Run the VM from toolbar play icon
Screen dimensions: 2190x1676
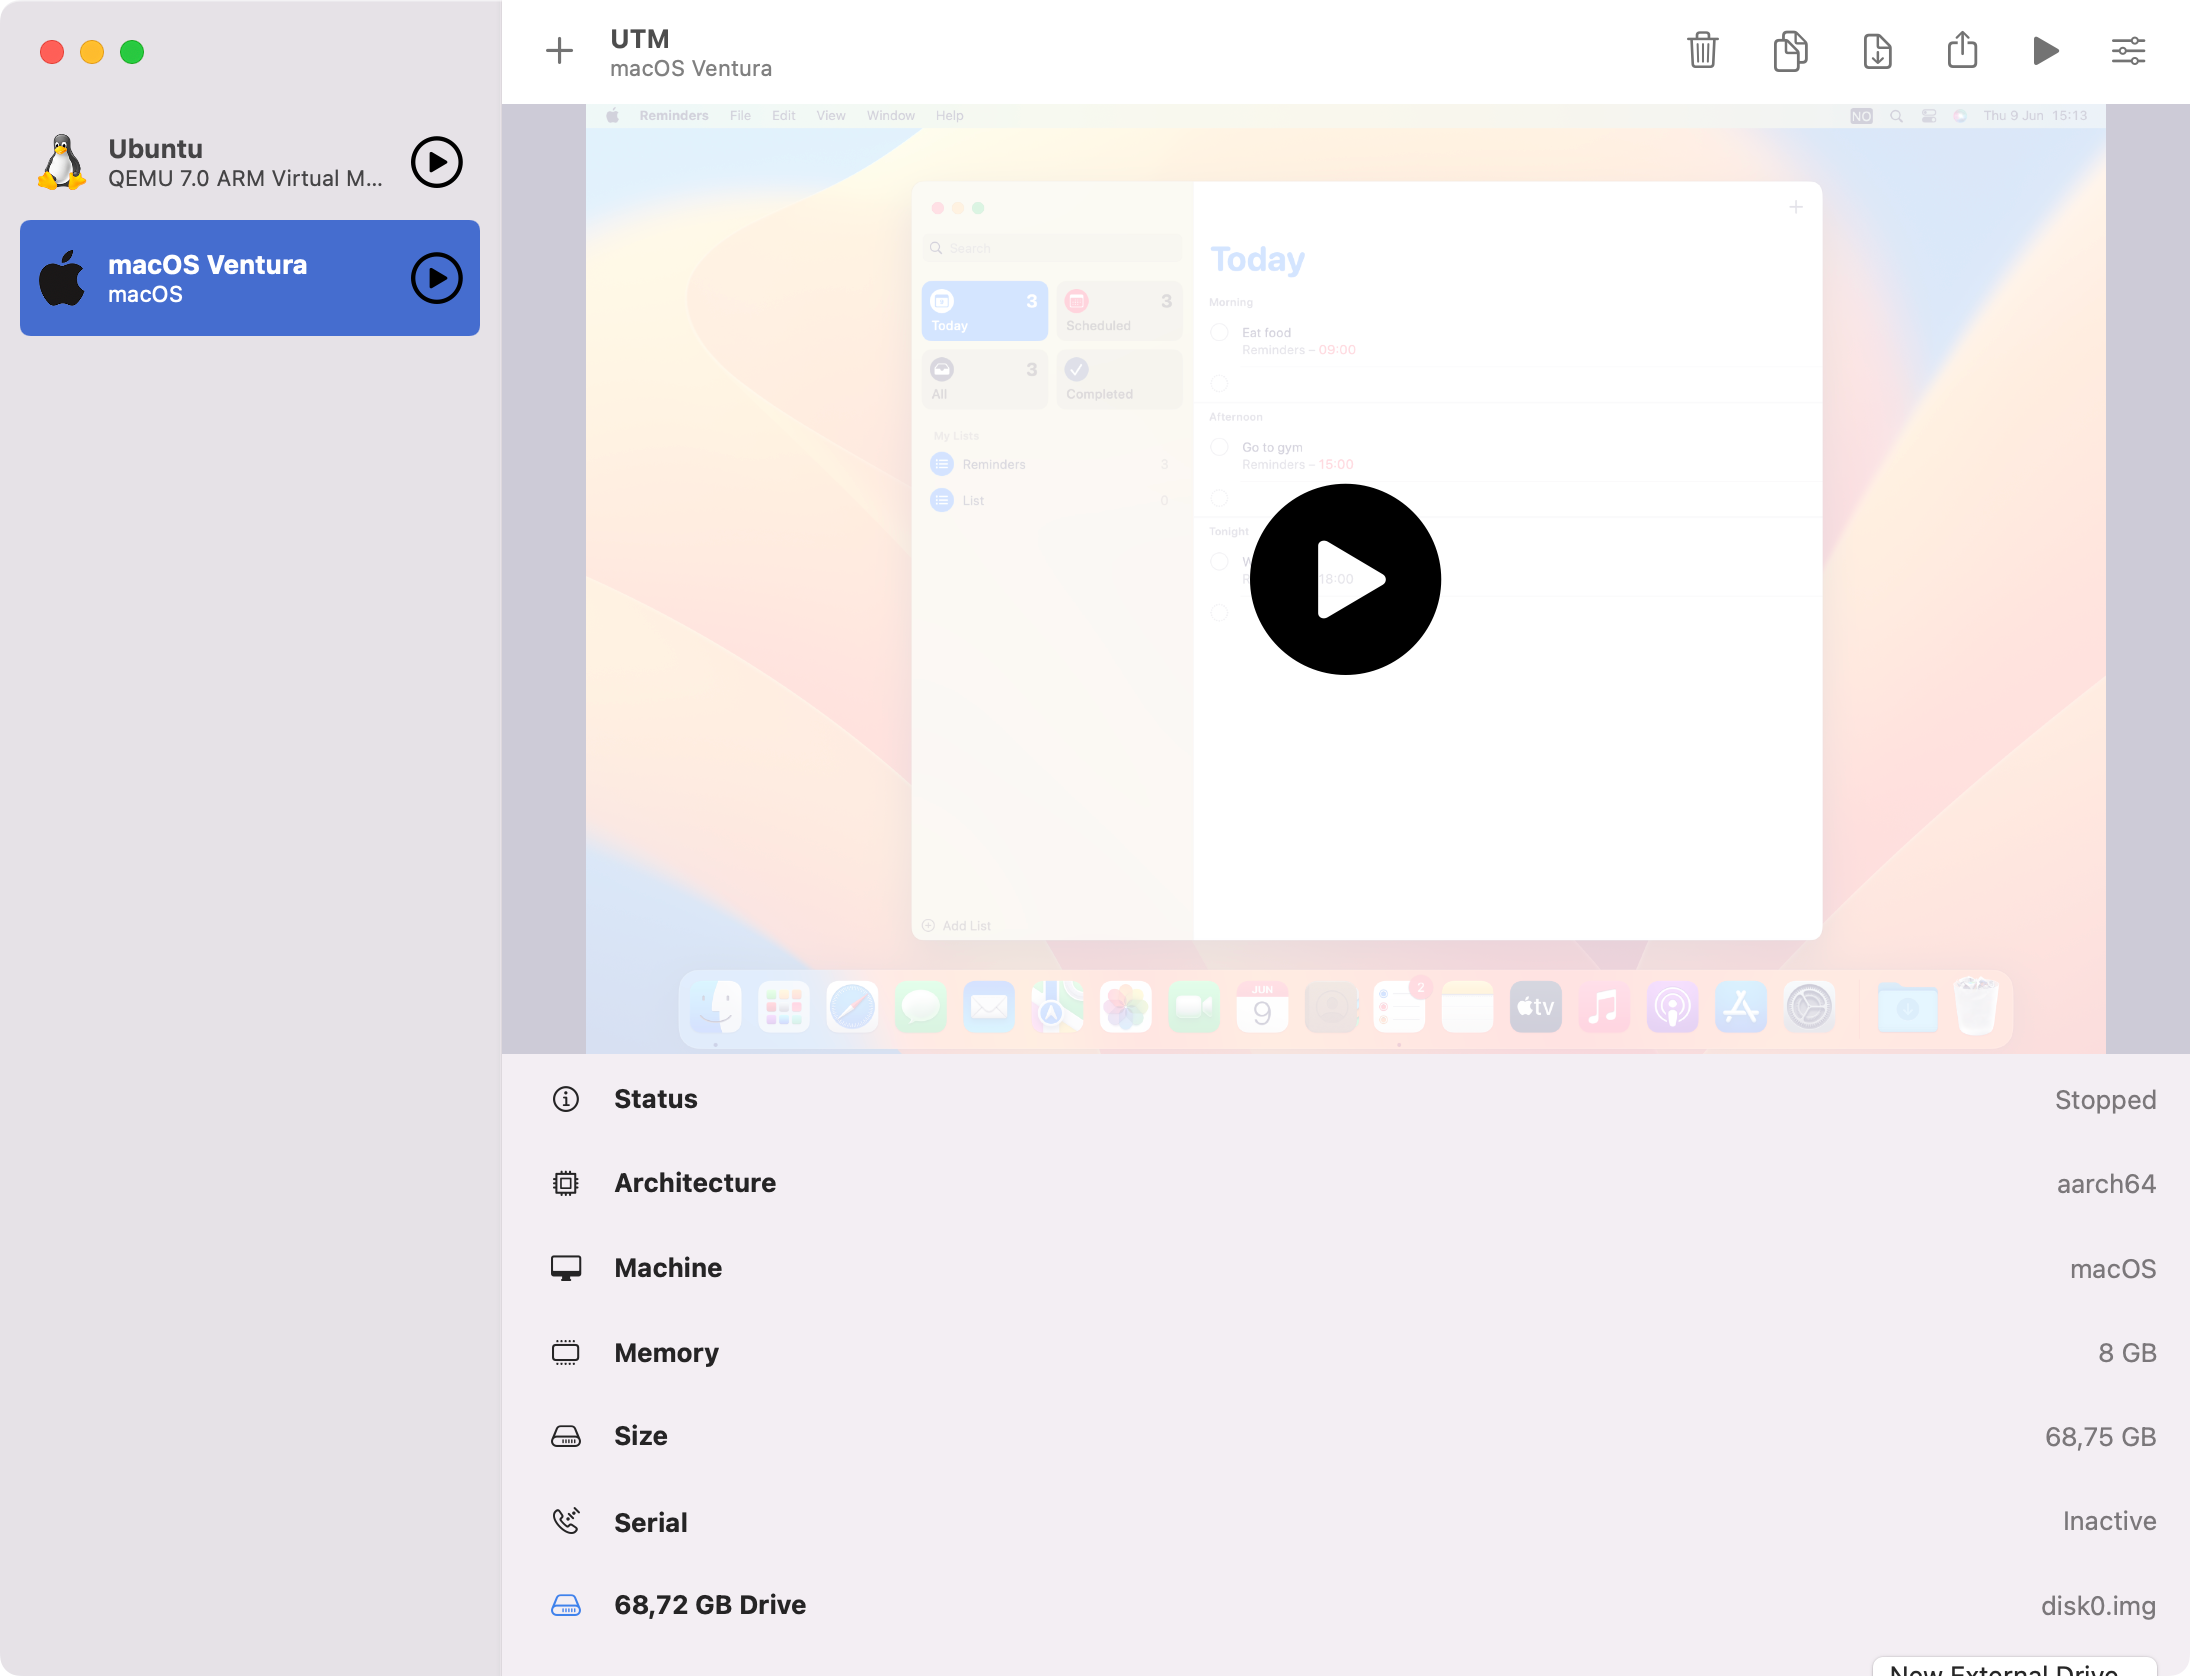2045,51
